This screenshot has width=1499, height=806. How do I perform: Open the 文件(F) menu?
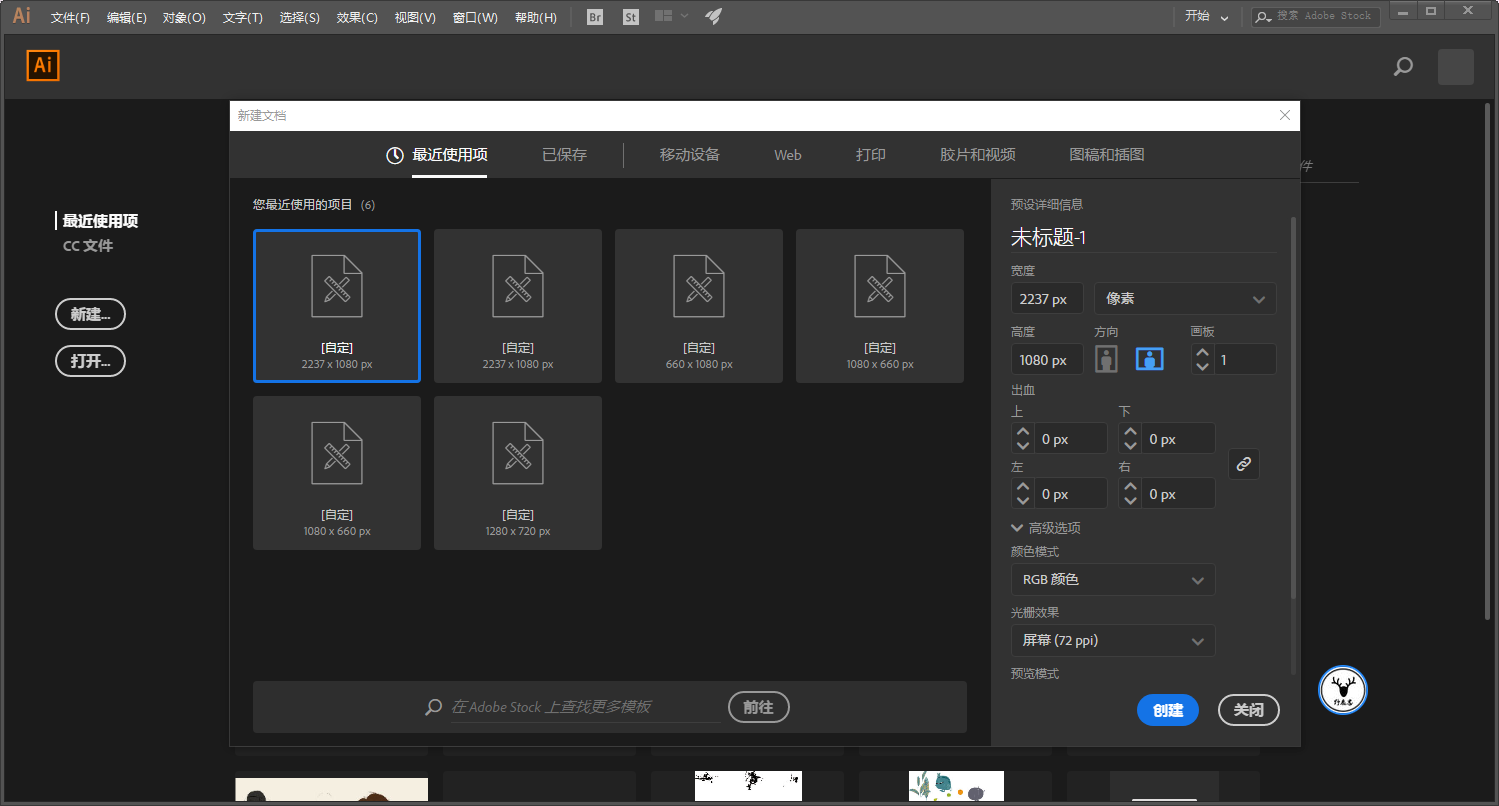click(70, 17)
